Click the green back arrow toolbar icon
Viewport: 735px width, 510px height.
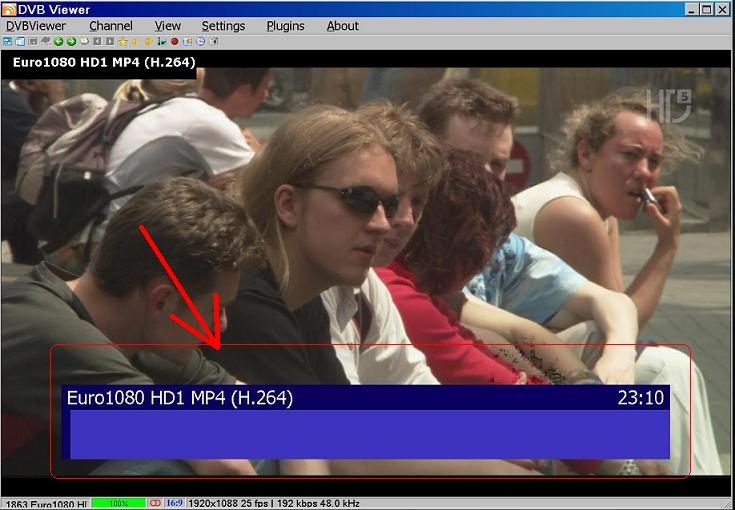[58, 42]
